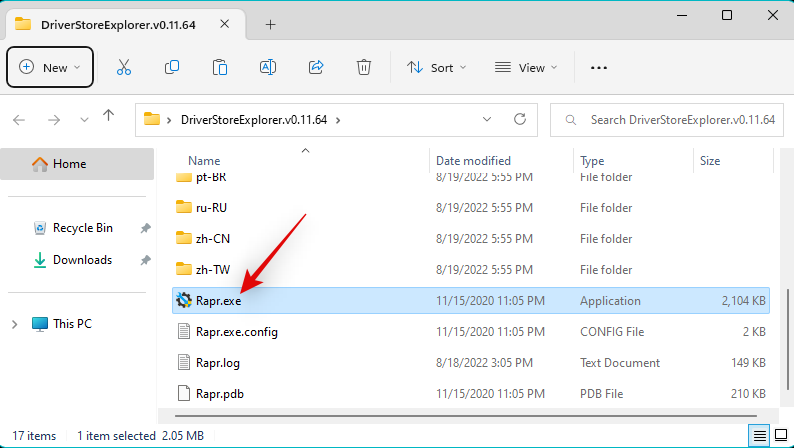Expand the recent locations chevron
Viewport: 794px width, 448px height.
(x=84, y=120)
